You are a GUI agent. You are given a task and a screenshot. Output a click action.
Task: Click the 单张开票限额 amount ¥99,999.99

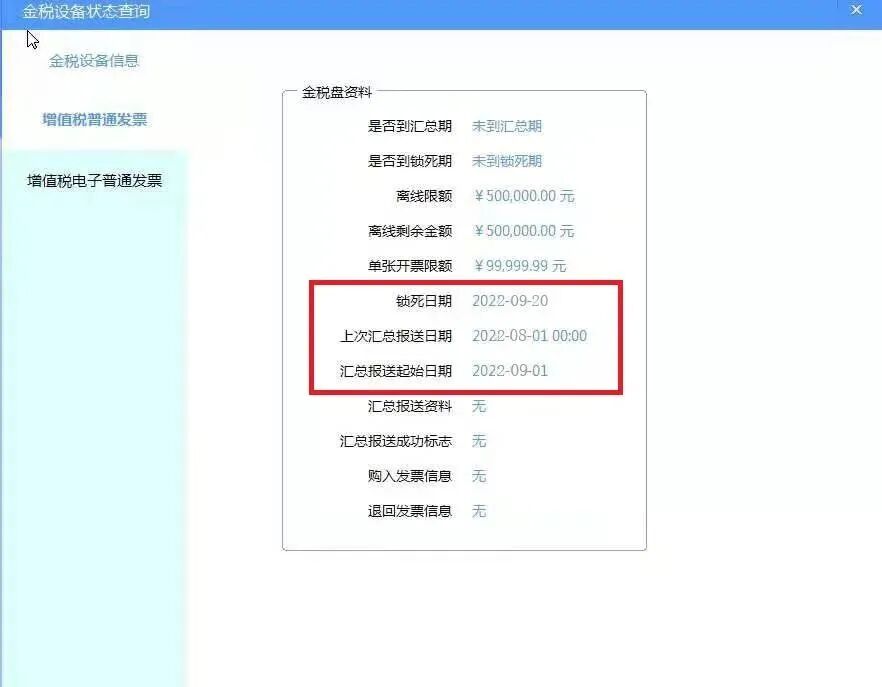(x=519, y=266)
